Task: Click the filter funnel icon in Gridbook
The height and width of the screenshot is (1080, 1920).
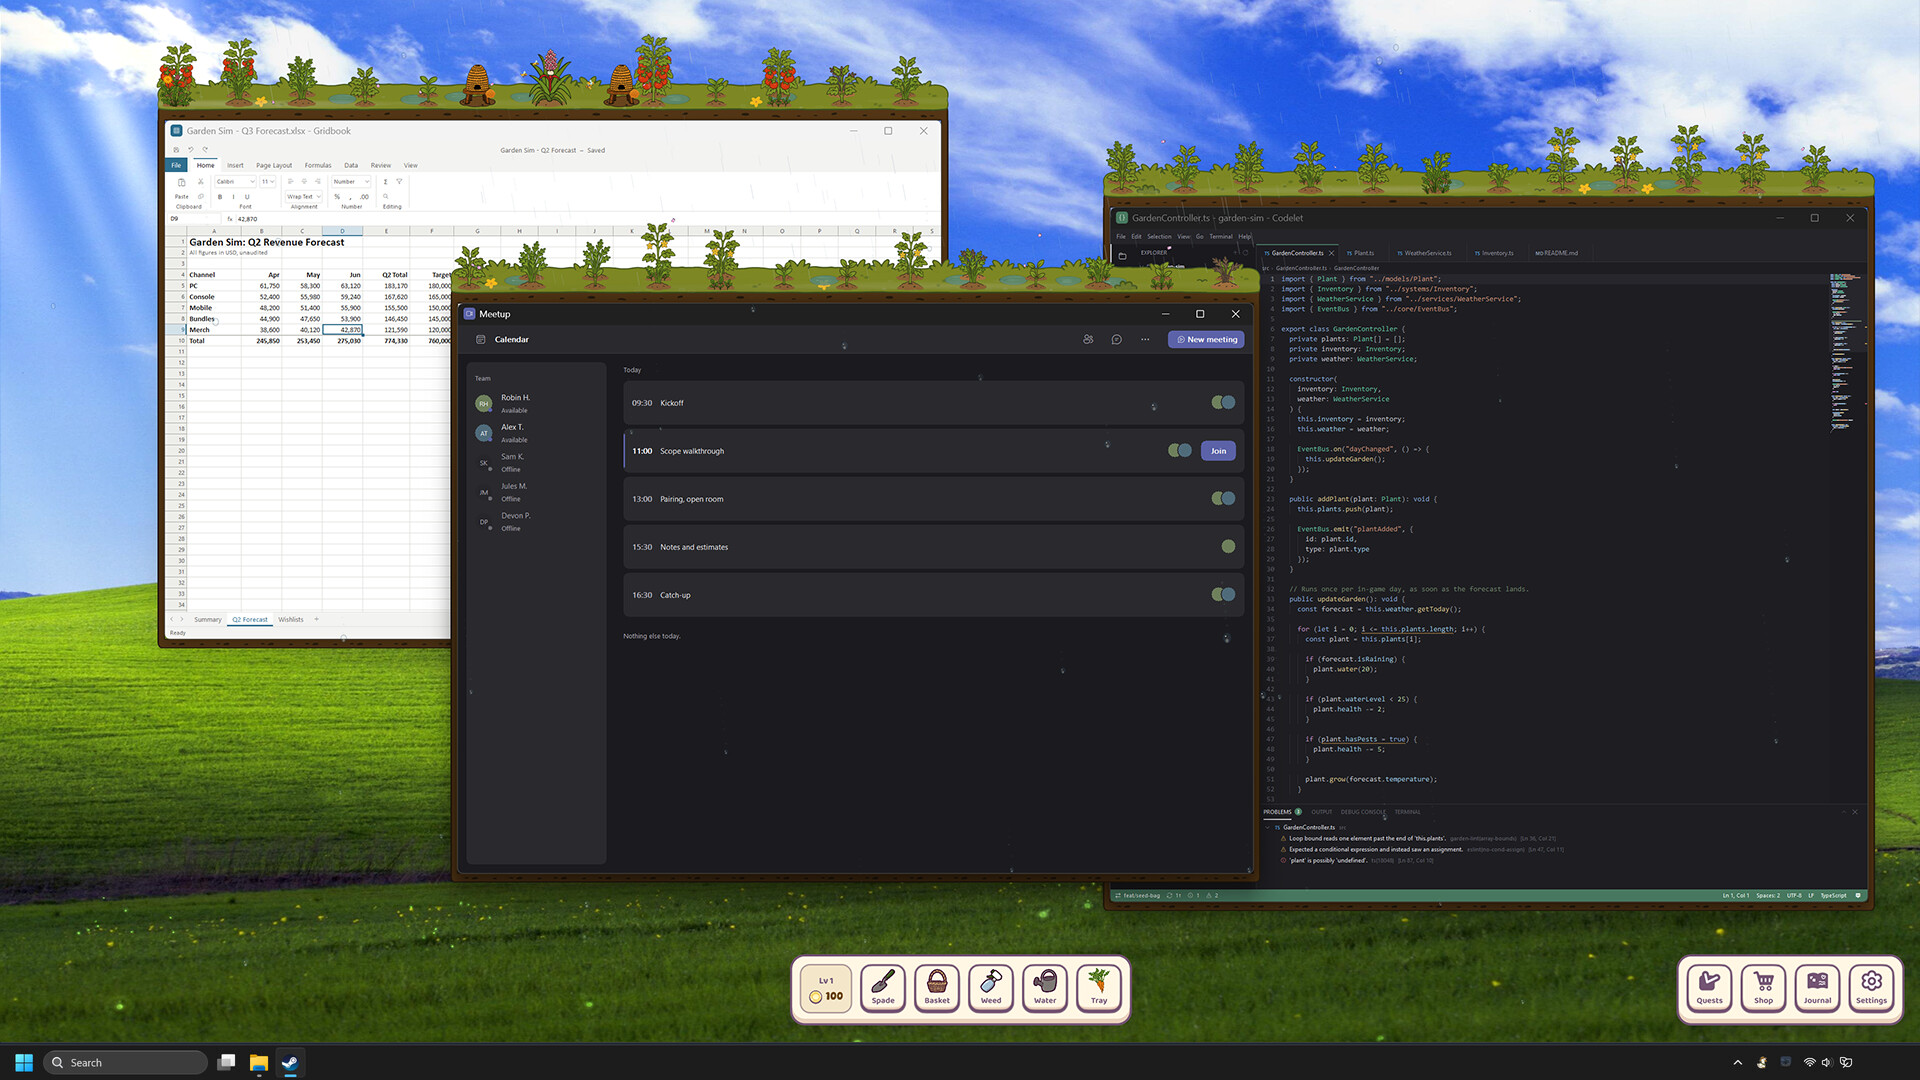Action: (399, 182)
